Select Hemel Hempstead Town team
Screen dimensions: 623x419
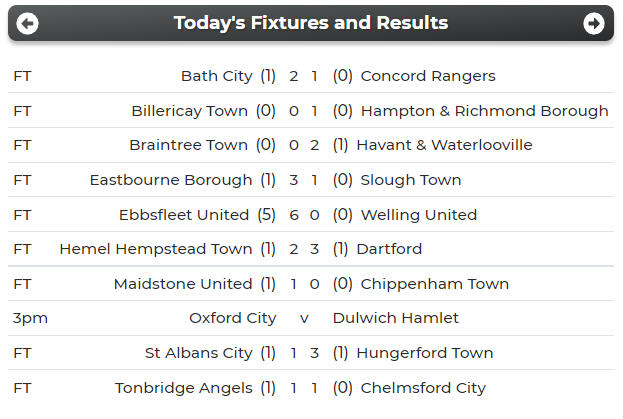[x=156, y=249]
